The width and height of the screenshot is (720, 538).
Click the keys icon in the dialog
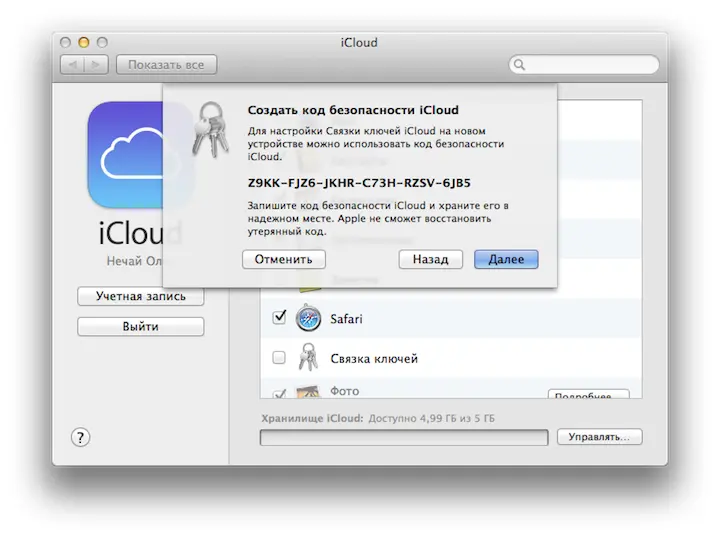click(211, 130)
